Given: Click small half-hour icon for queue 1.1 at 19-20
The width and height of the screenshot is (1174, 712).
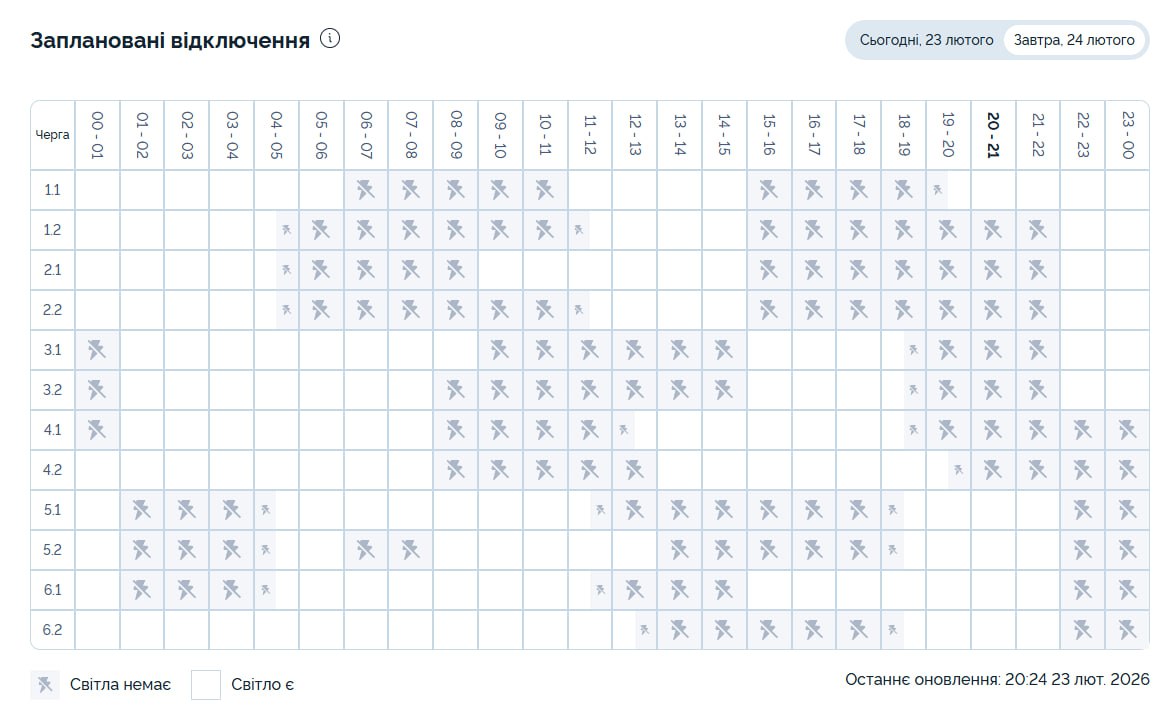Looking at the screenshot, I should pos(938,190).
